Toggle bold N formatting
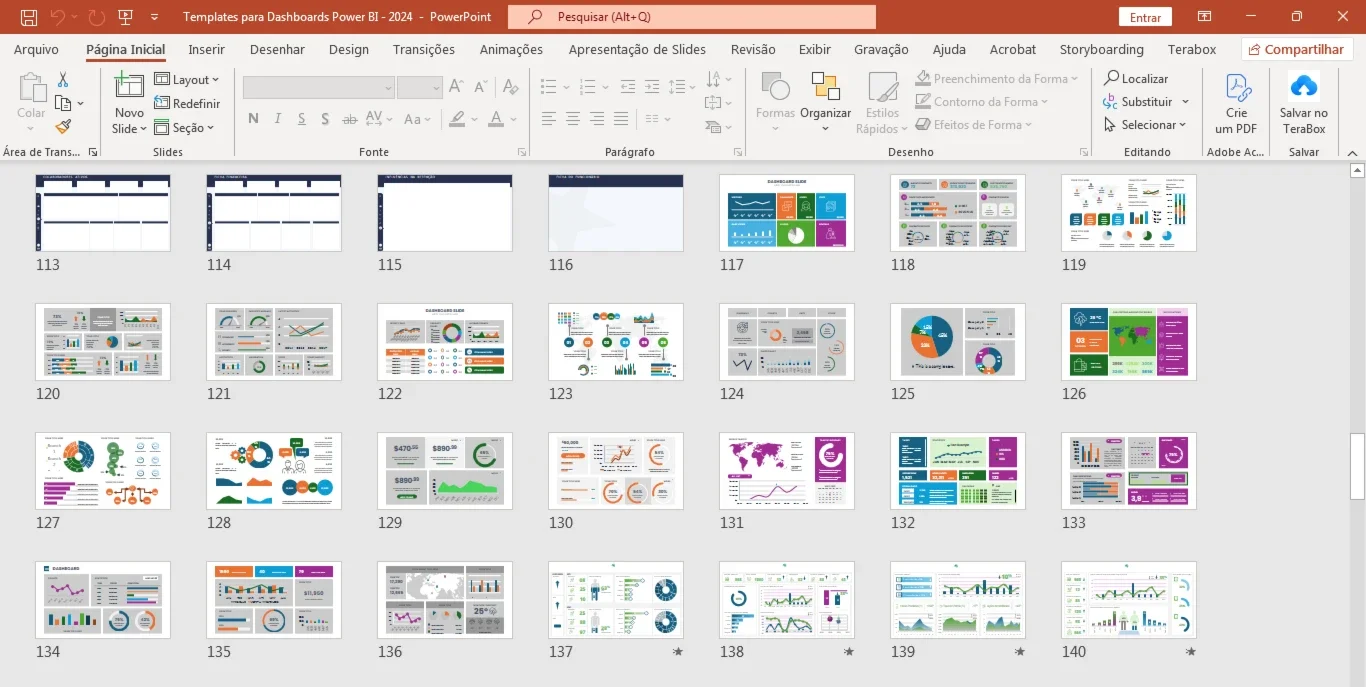 (x=253, y=119)
